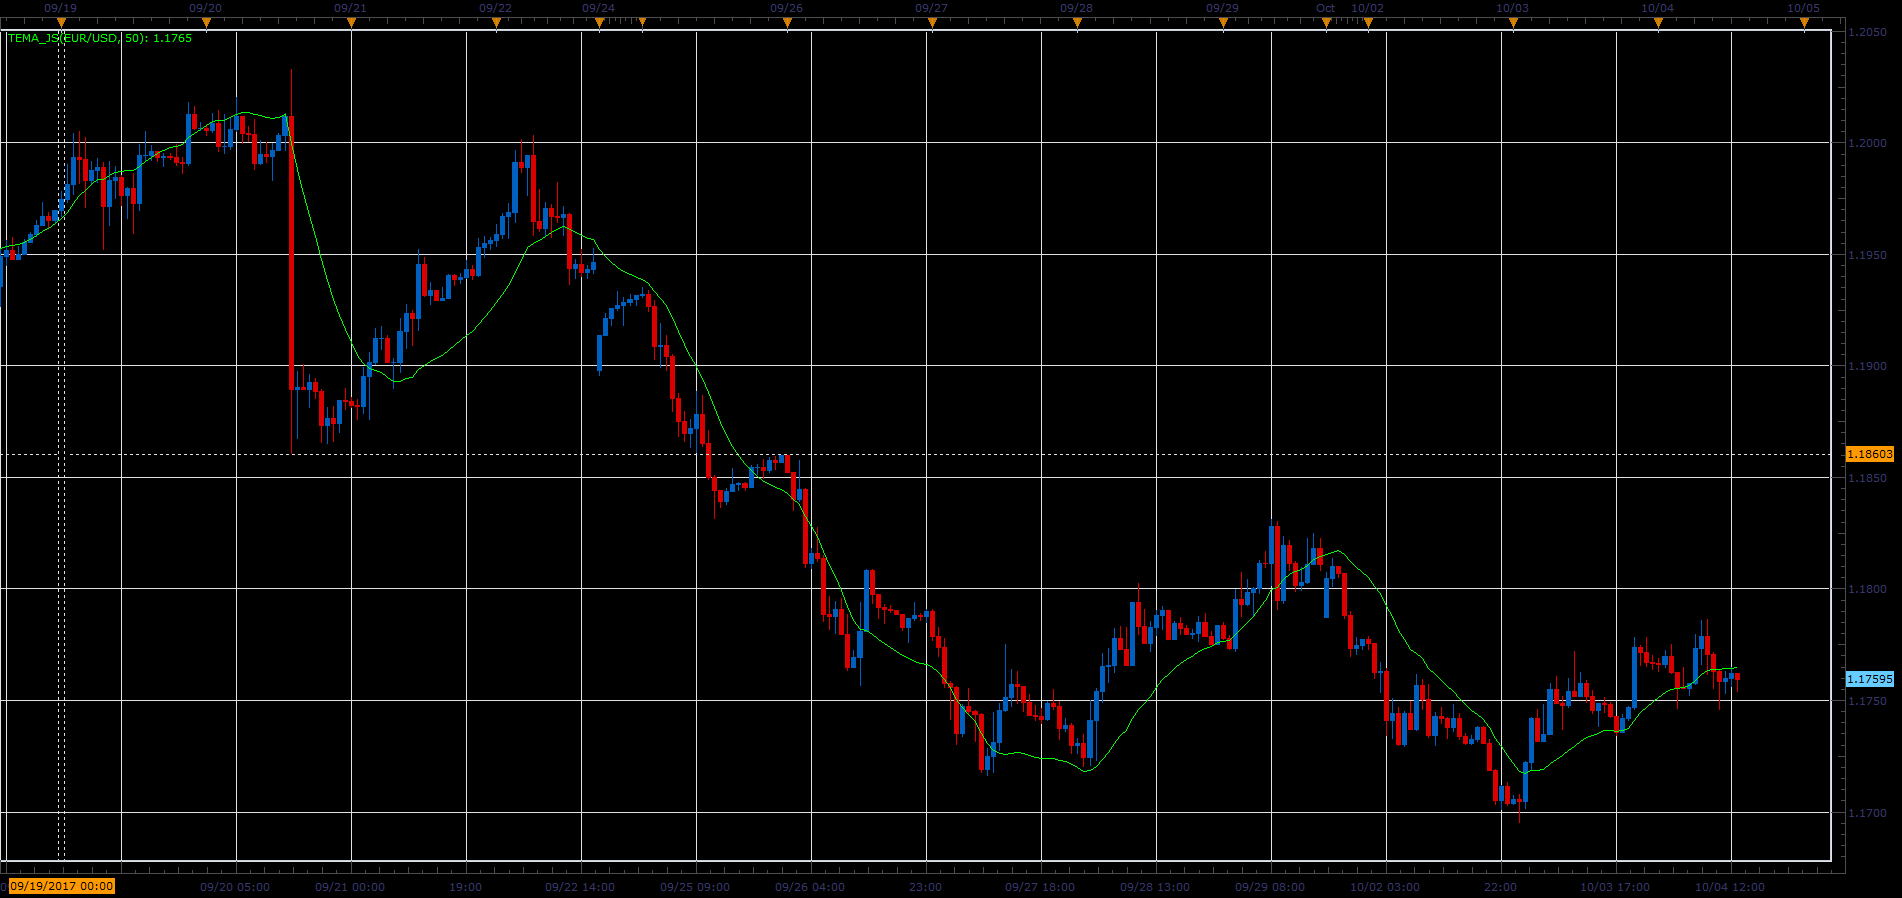
Task: Click the 10/04 day marker triangle
Action: point(1658,22)
